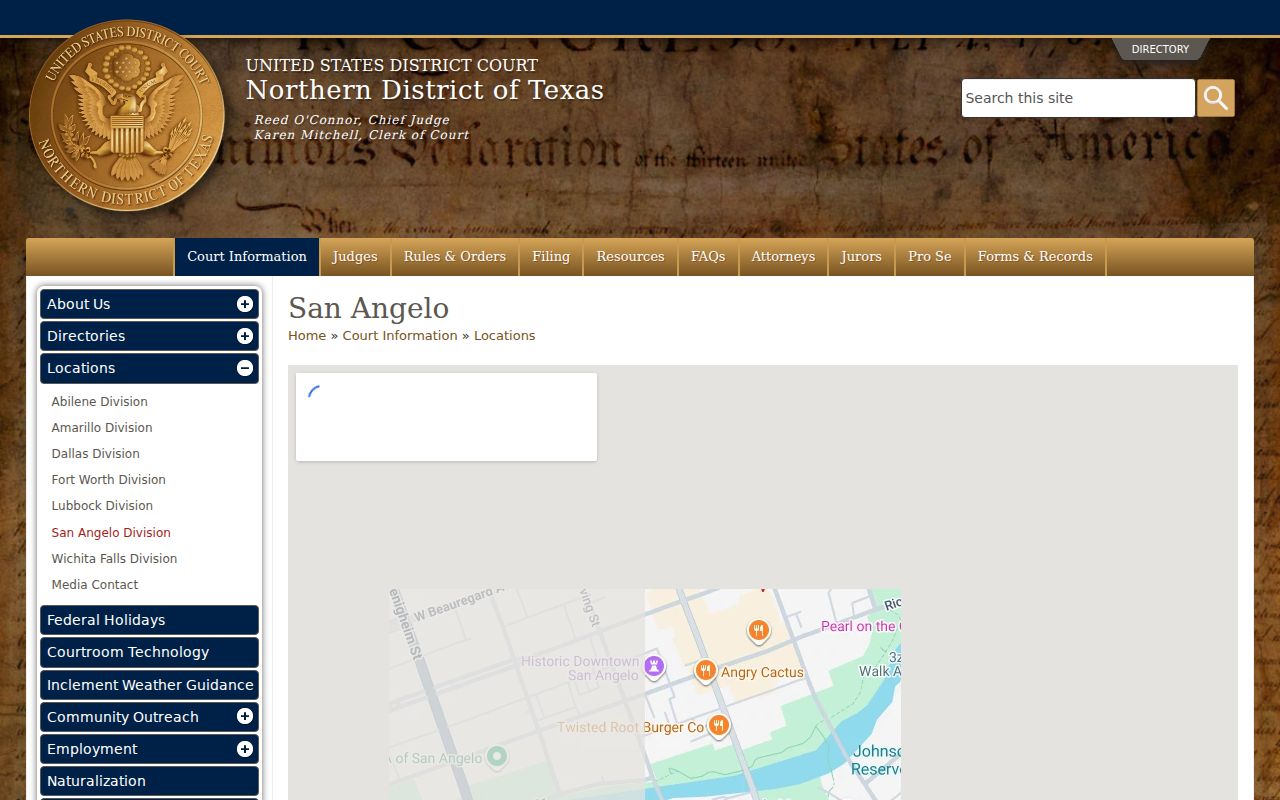Open the Attorneys tab
The width and height of the screenshot is (1280, 800).
(783, 257)
